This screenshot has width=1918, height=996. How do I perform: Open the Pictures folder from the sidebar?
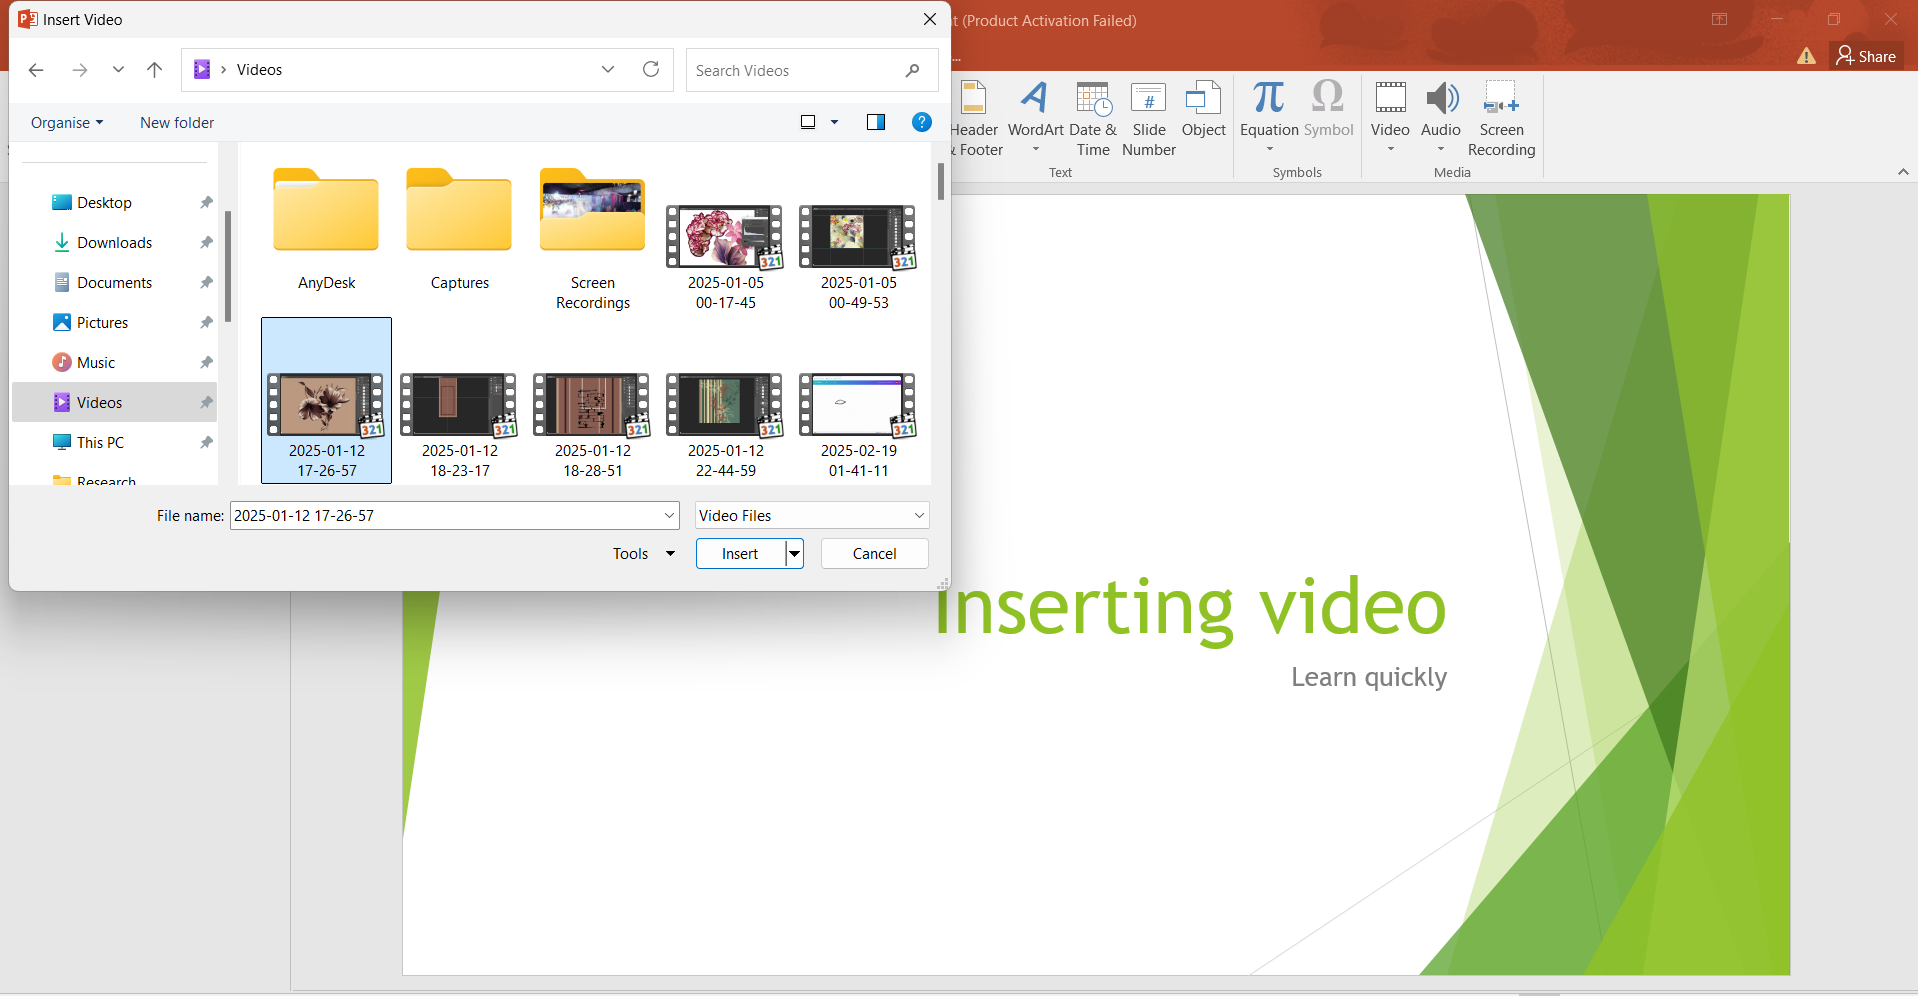(x=101, y=322)
